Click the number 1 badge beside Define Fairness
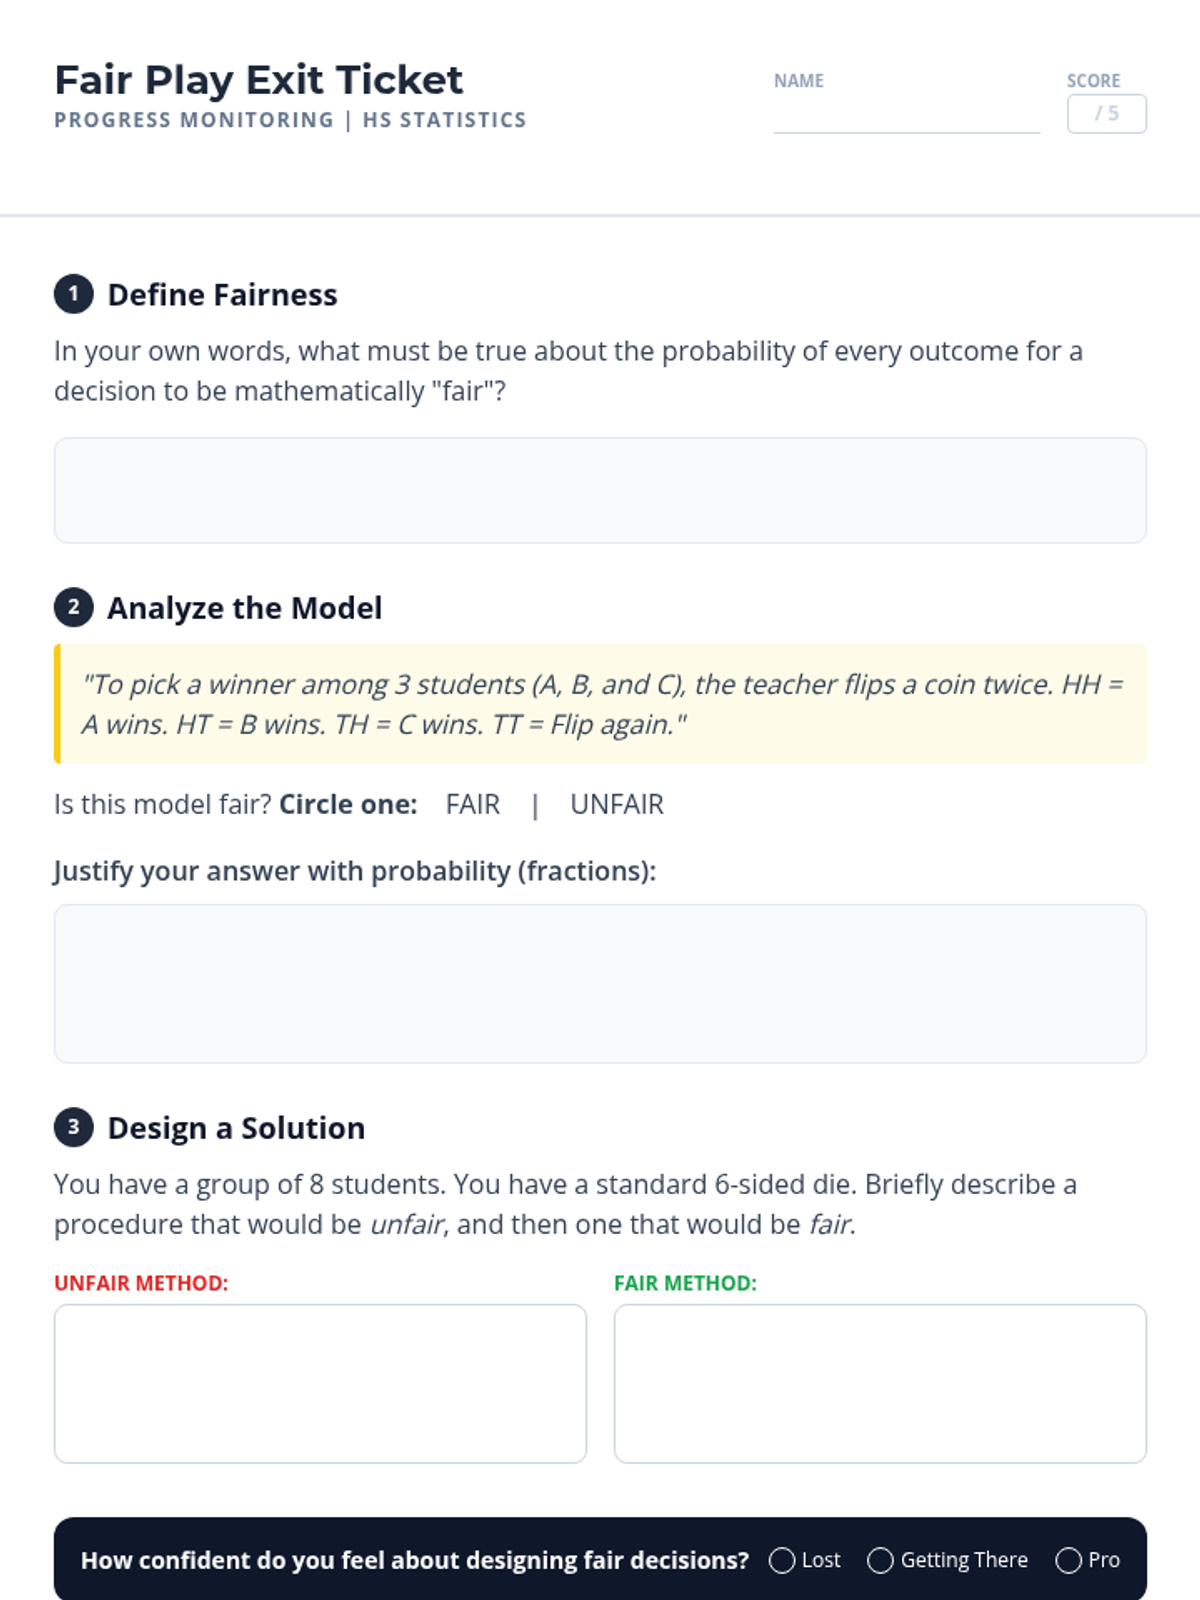1200x1600 pixels. coord(73,294)
